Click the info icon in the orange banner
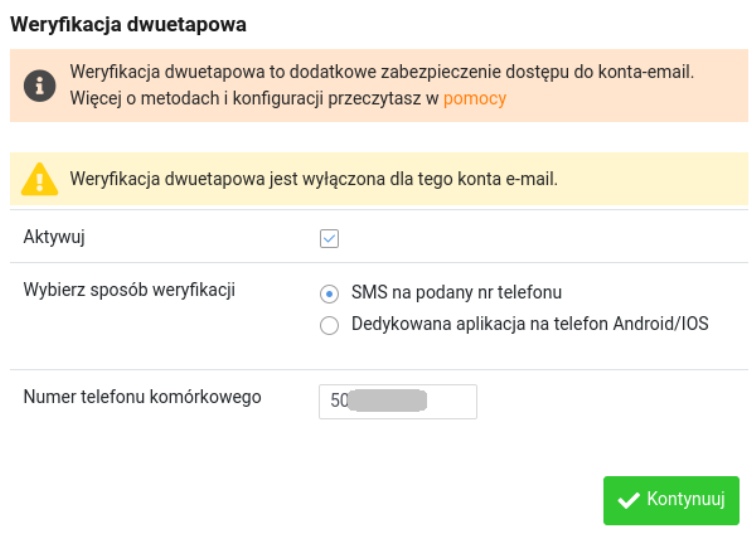Screen dimensions: 751x538 click(x=40, y=86)
